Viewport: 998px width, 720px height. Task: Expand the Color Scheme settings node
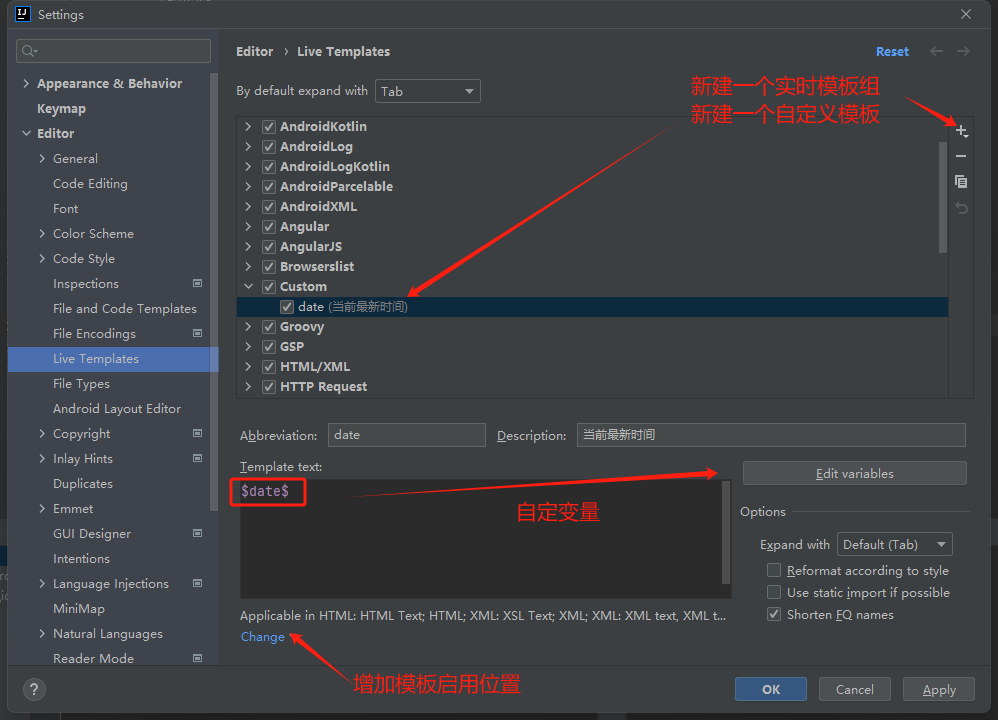[x=42, y=233]
